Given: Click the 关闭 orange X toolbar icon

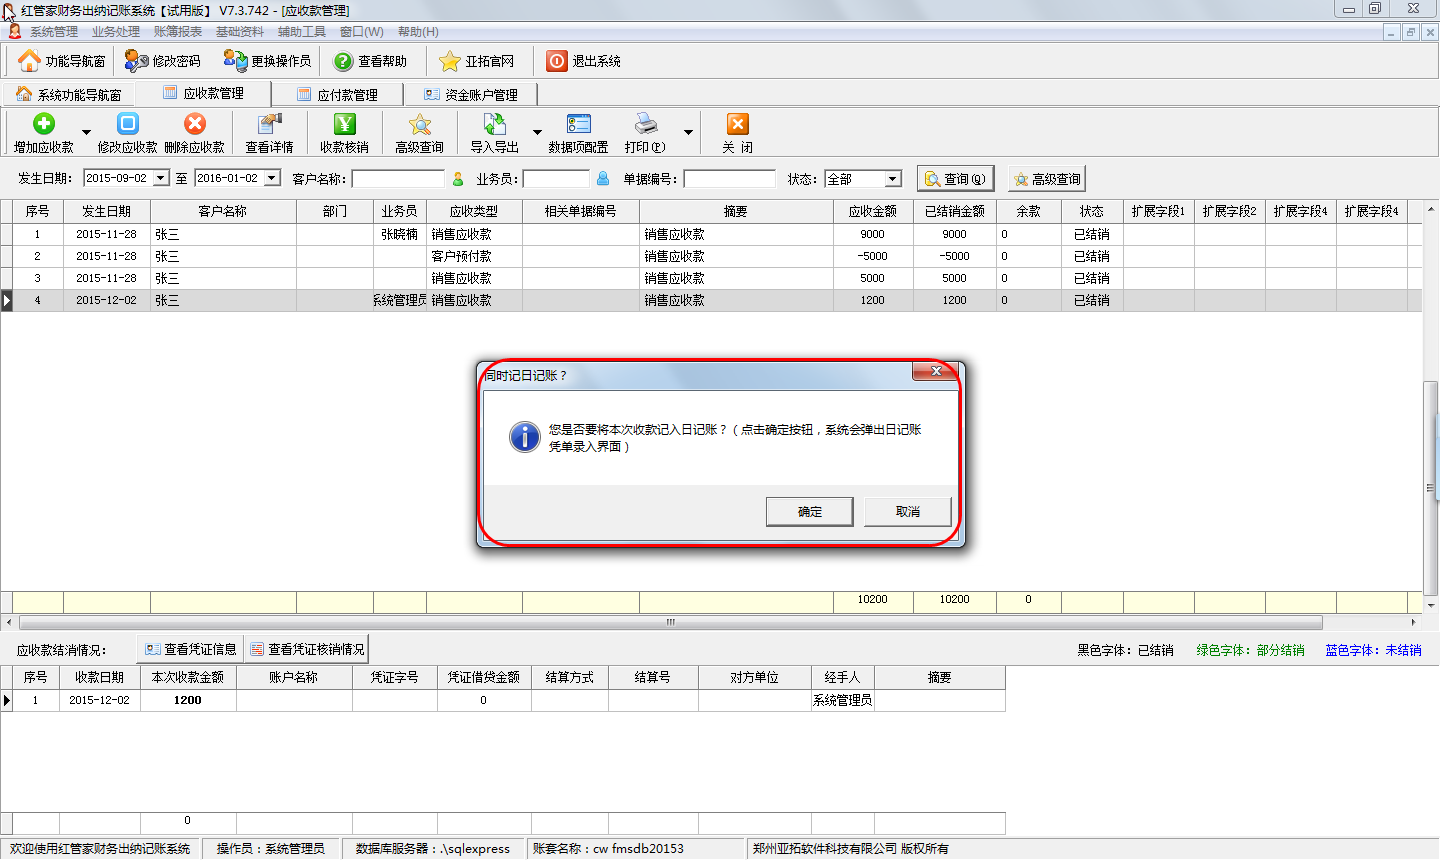Looking at the screenshot, I should coord(737,124).
